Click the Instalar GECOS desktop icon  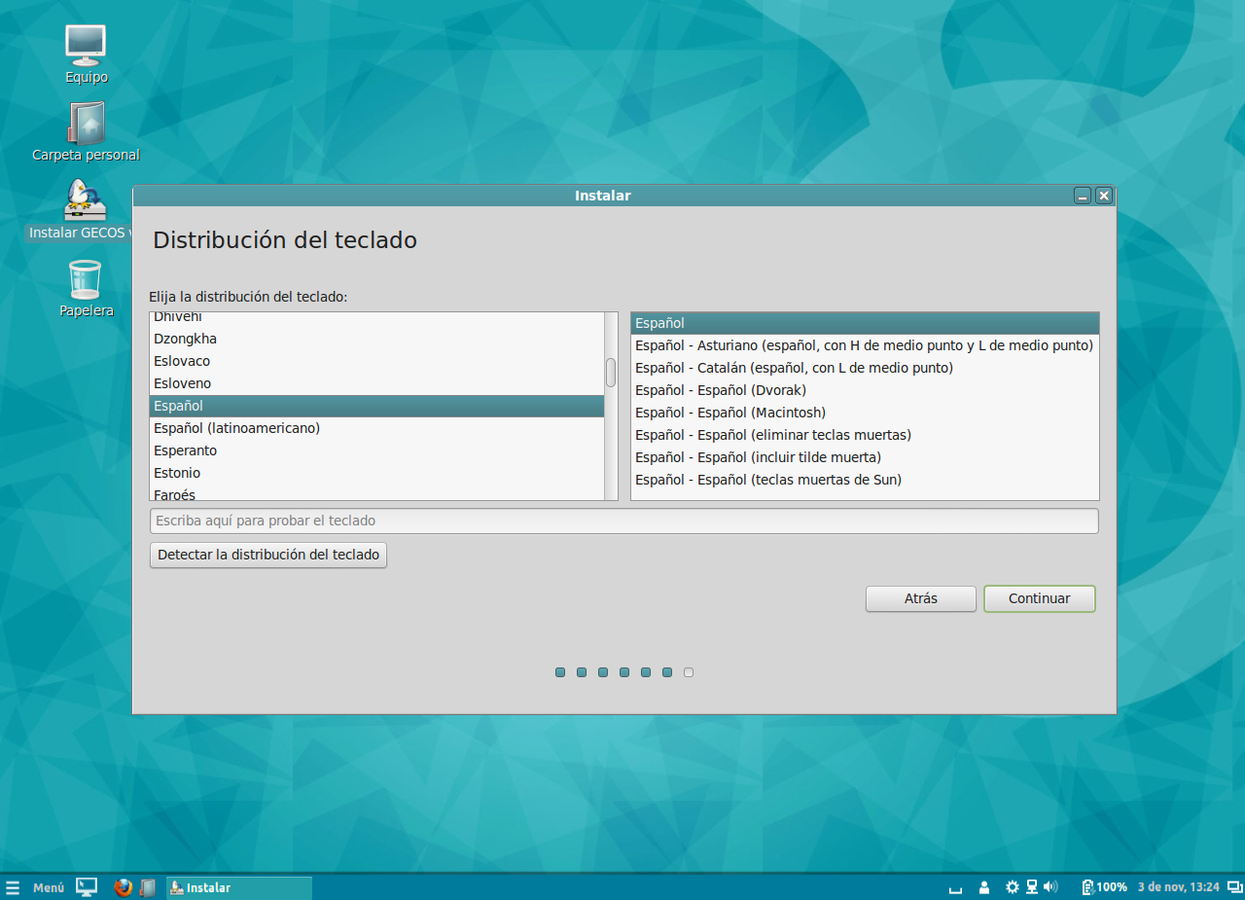tap(84, 203)
